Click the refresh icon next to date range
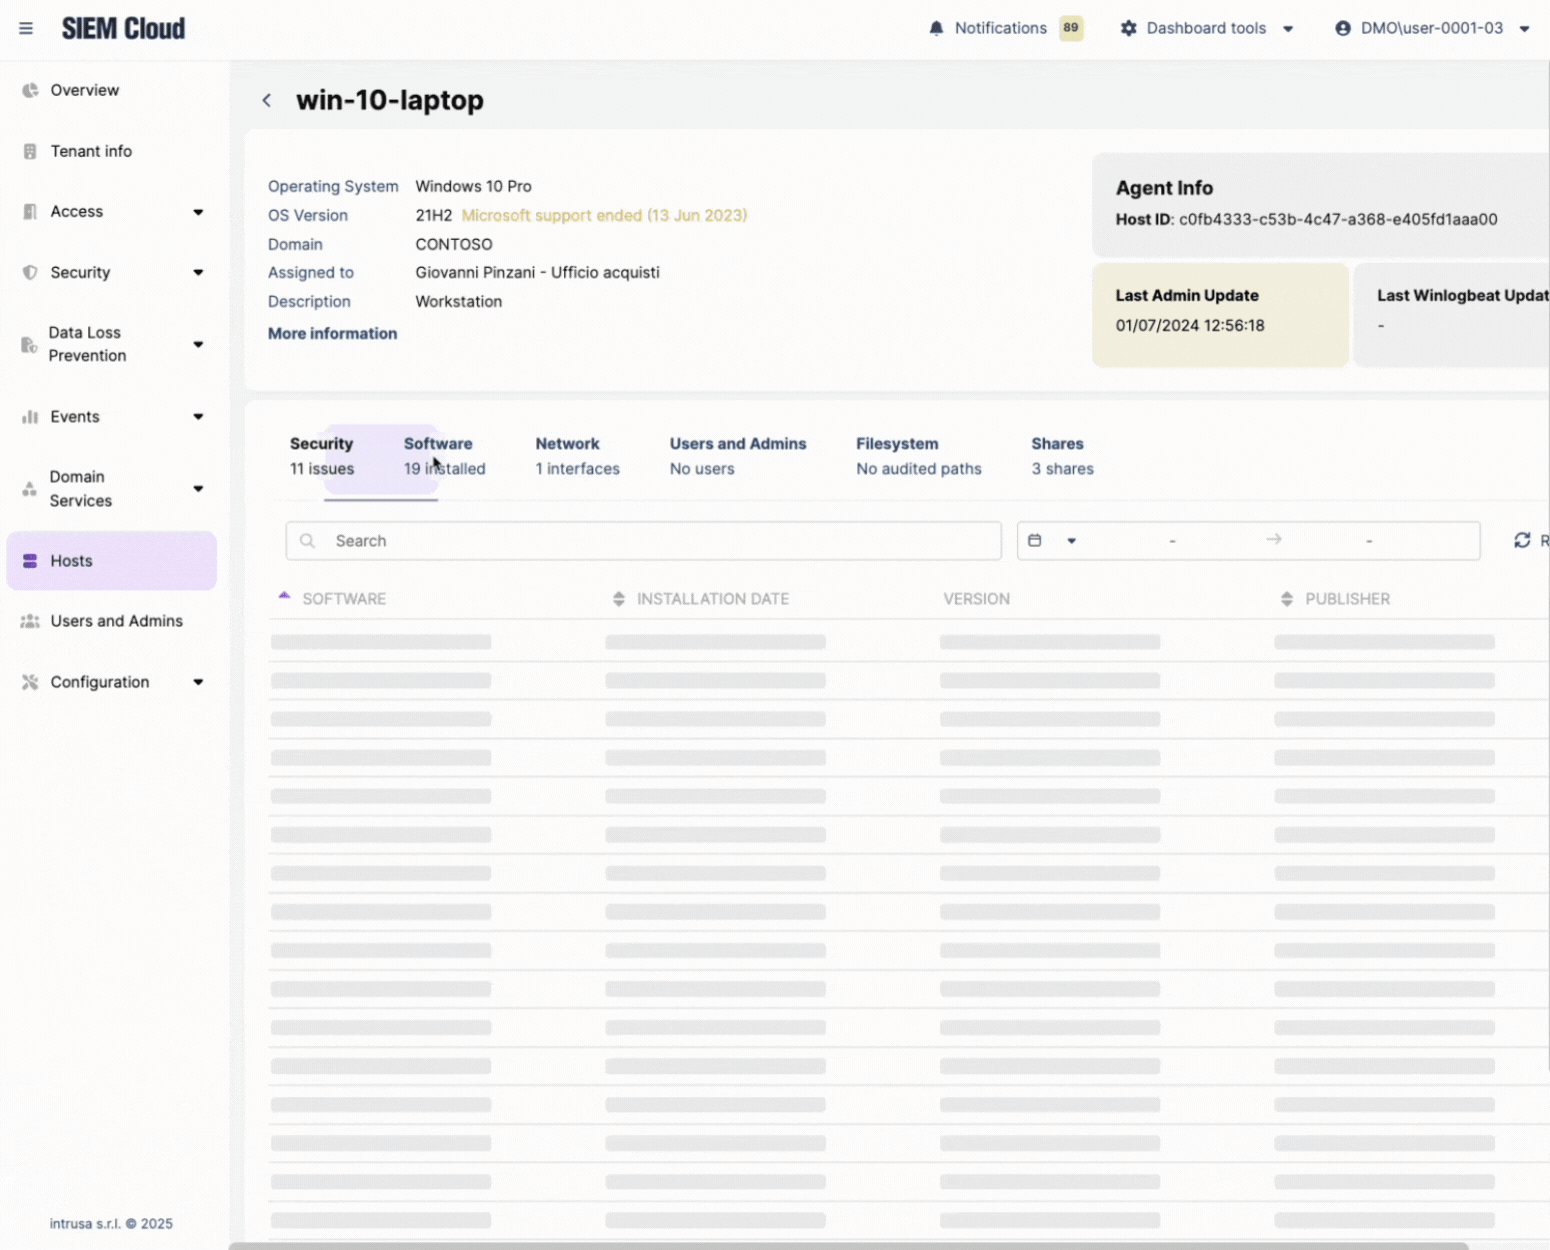The width and height of the screenshot is (1550, 1250). tap(1522, 540)
